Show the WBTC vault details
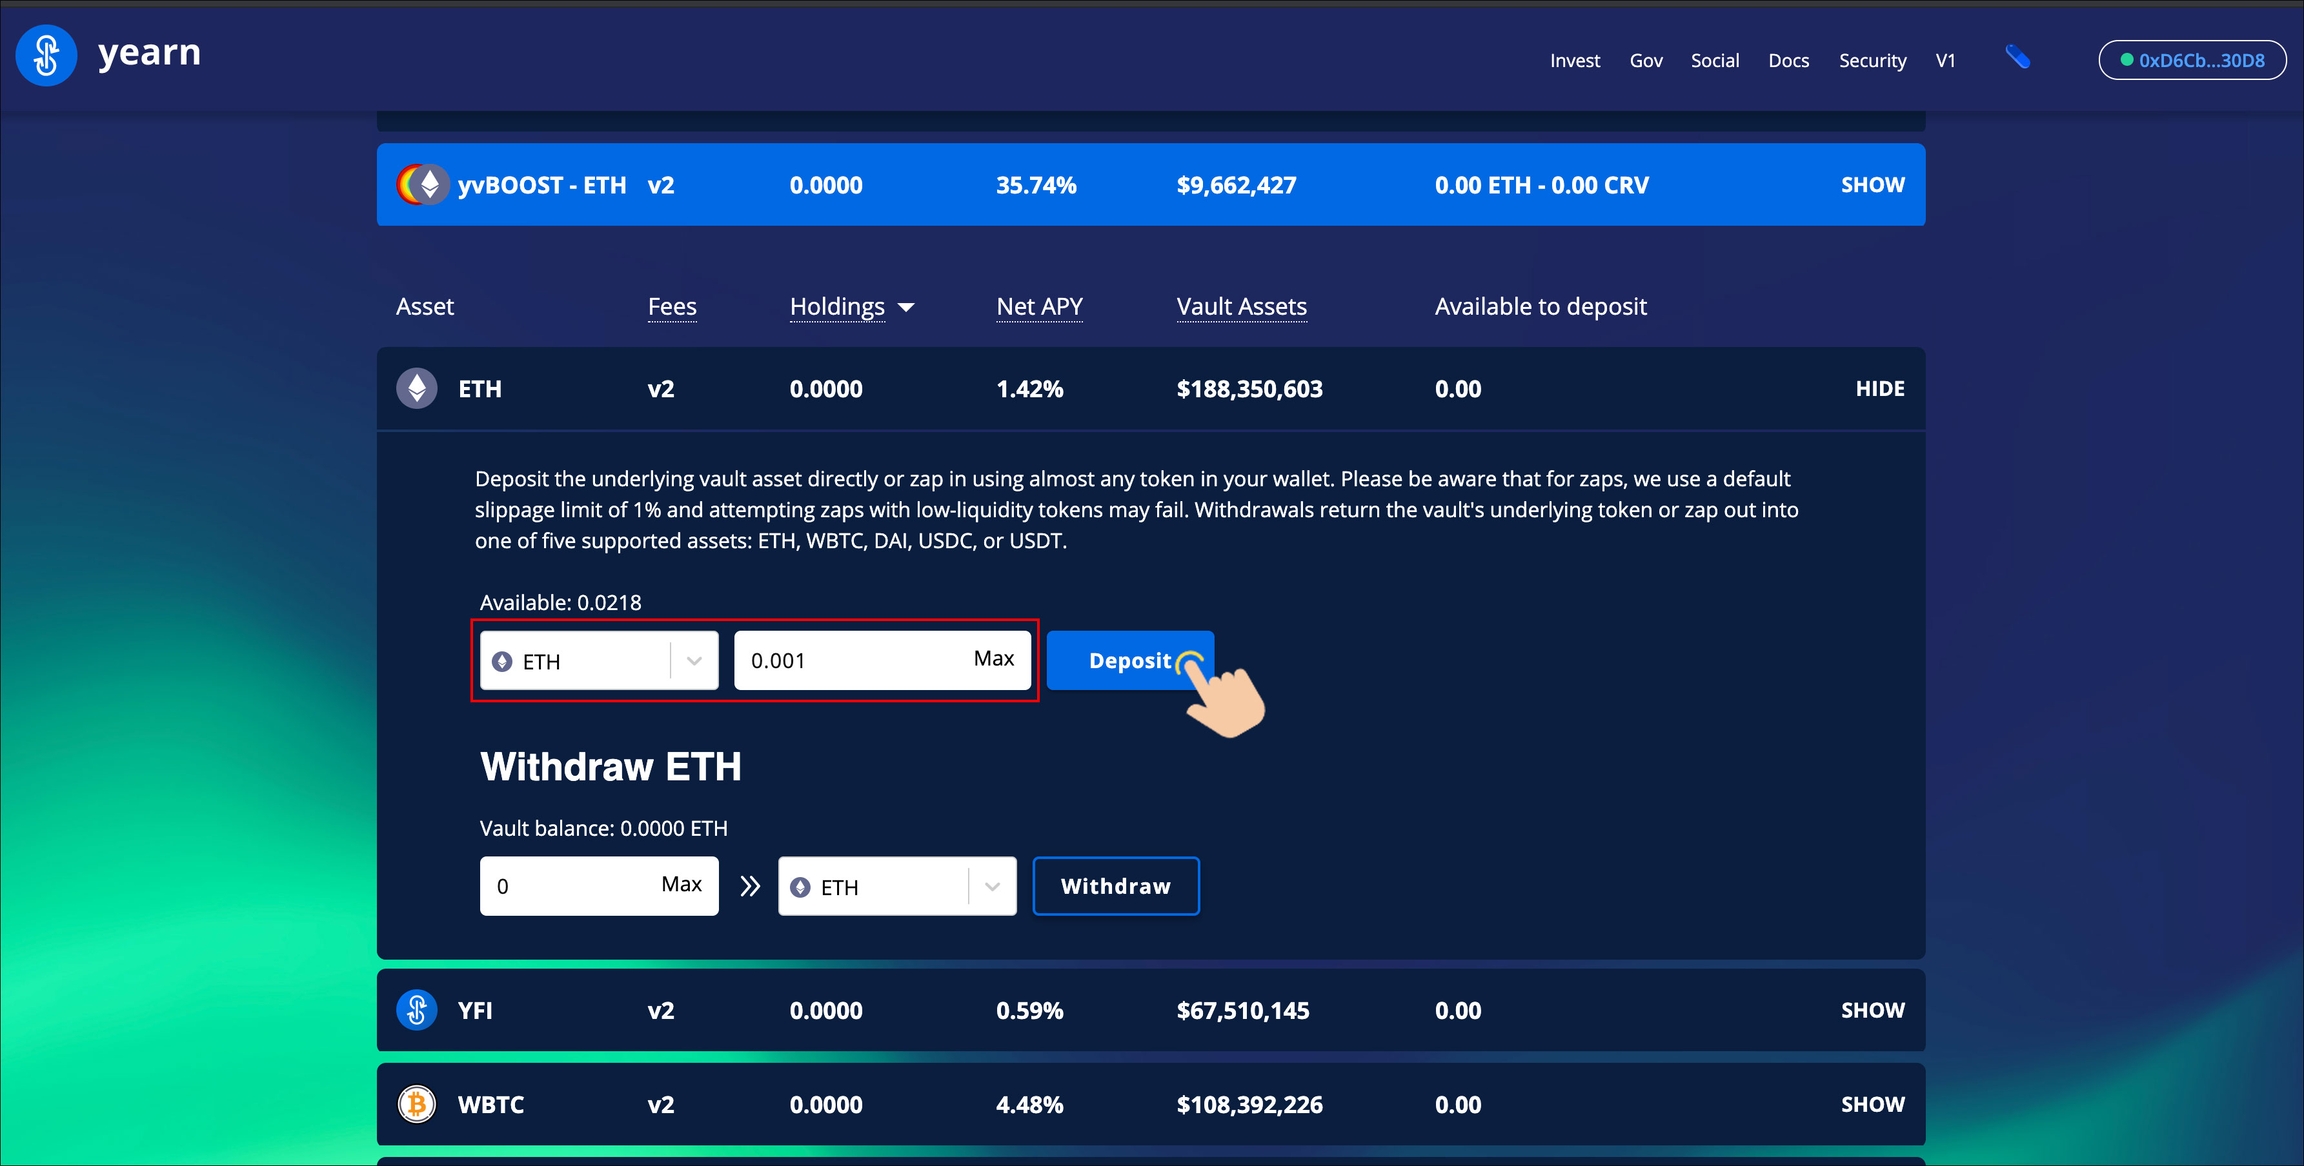The height and width of the screenshot is (1166, 2304). 1871,1104
